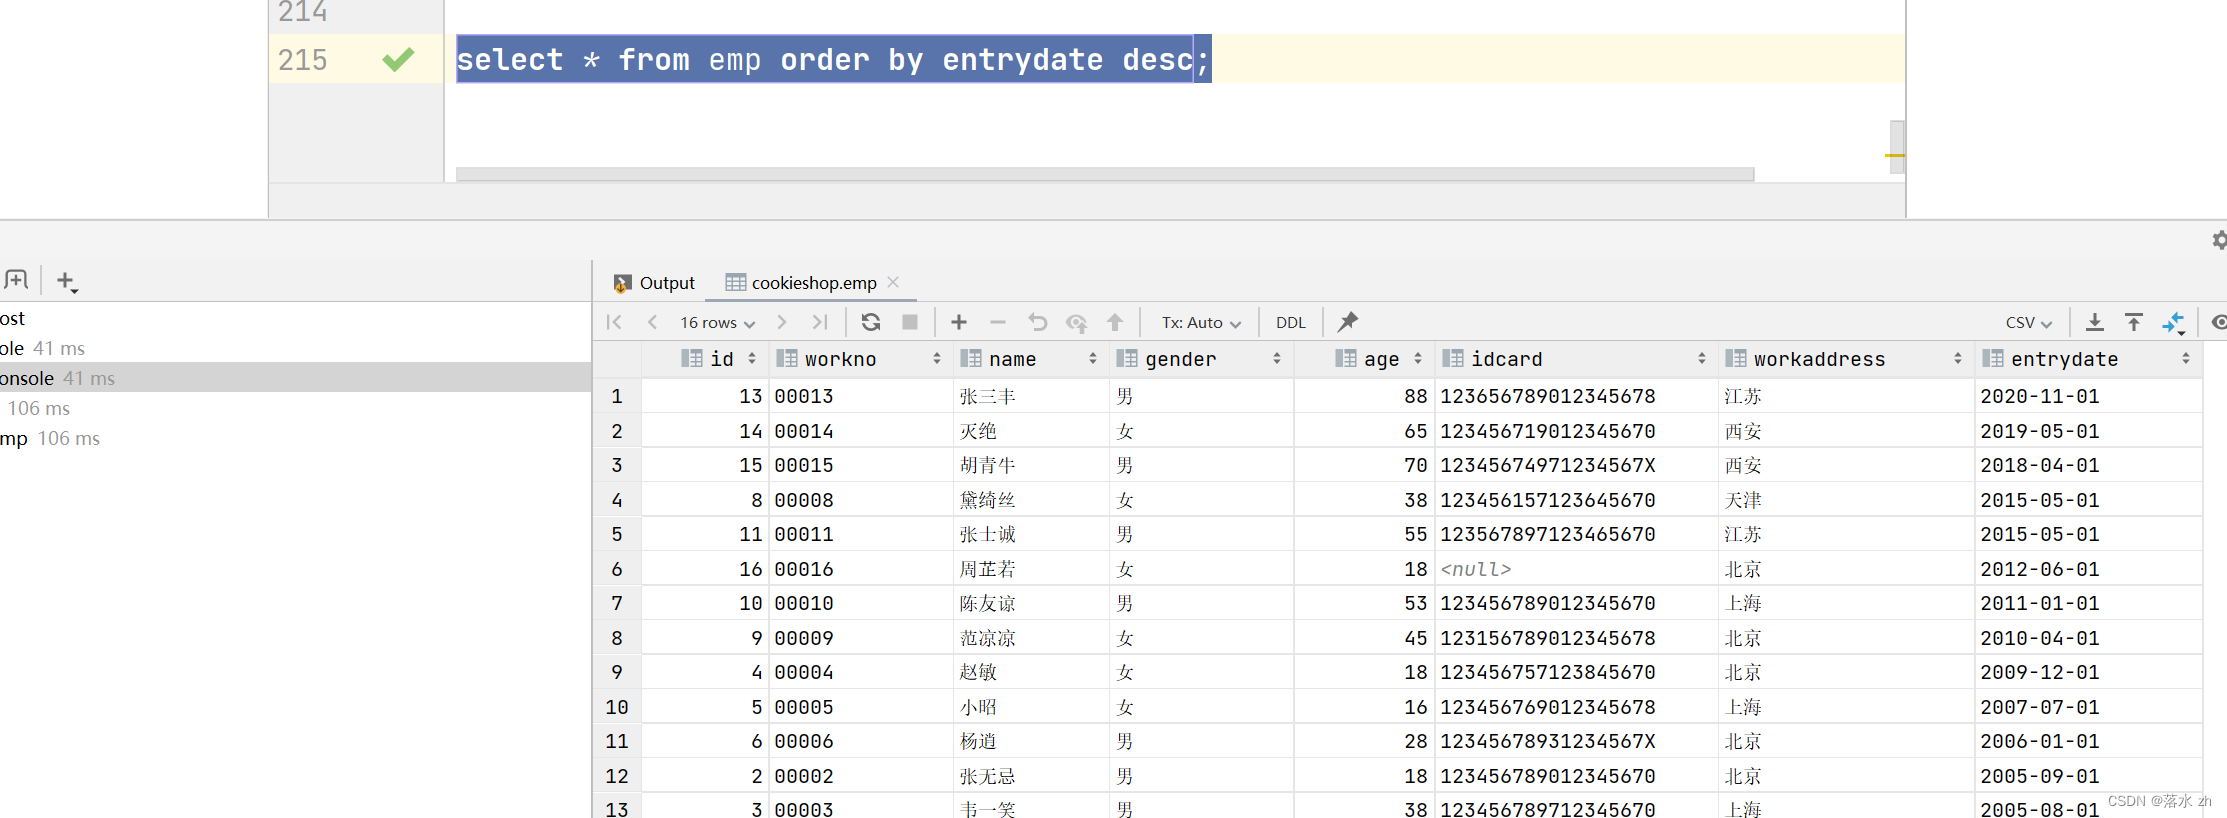Select row number 1 header
The width and height of the screenshot is (2227, 818).
point(617,396)
